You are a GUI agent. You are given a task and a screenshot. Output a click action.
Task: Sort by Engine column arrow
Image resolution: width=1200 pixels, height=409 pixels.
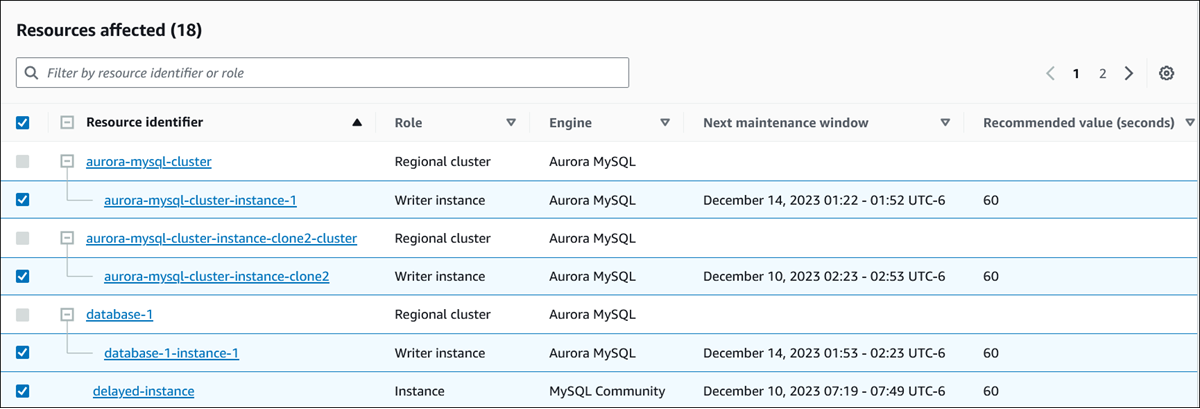(665, 123)
